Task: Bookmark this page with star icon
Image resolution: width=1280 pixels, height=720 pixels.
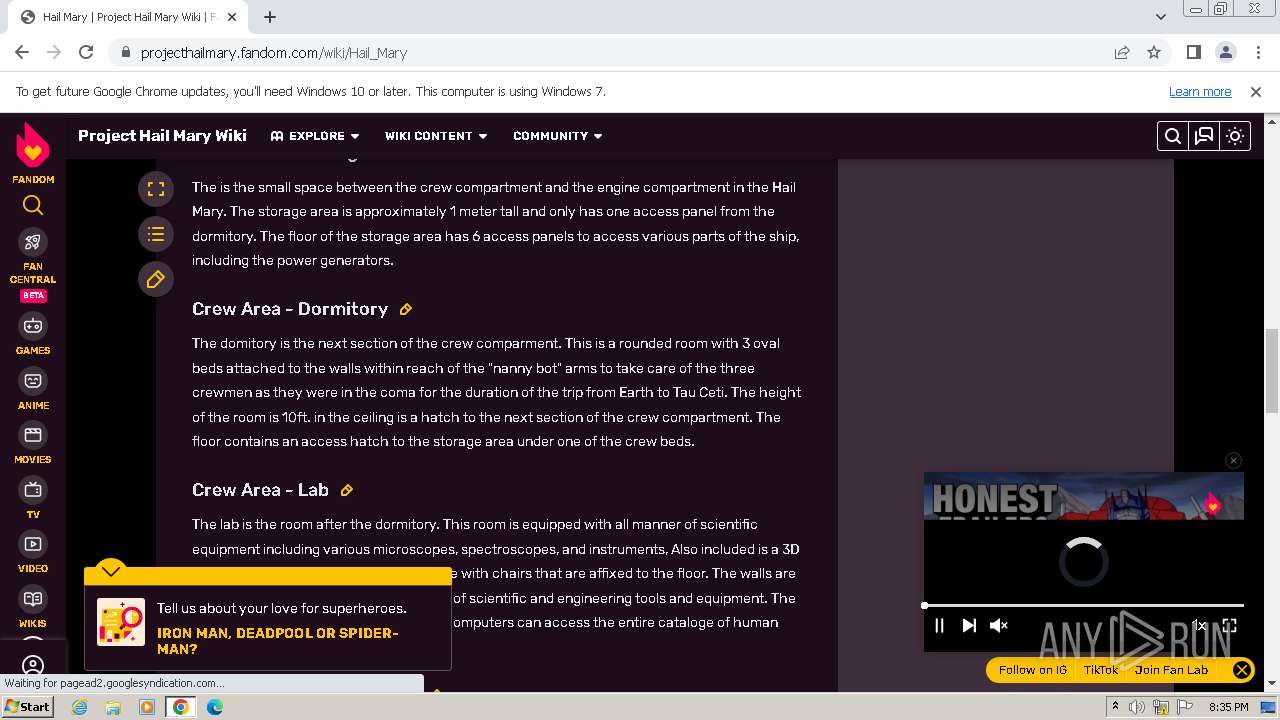Action: pos(1154,53)
